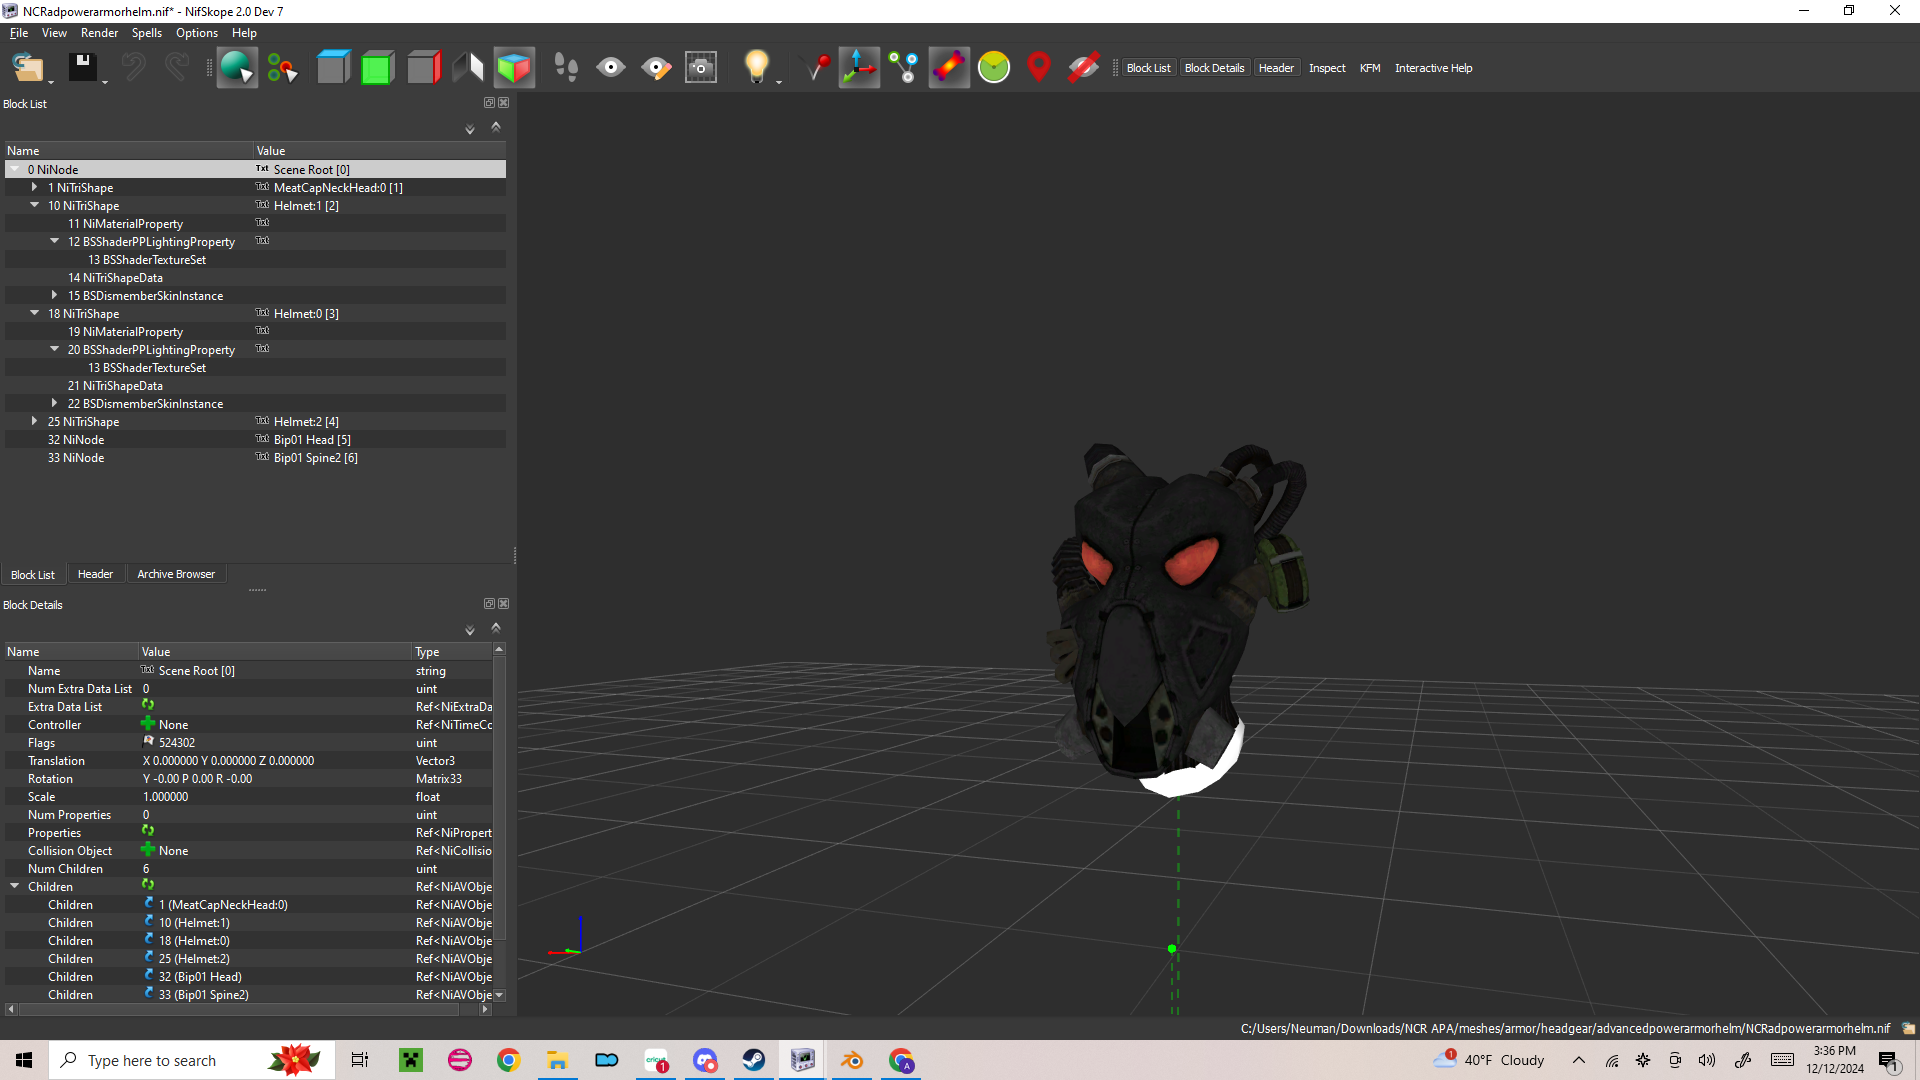Screen dimensions: 1920x1080
Task: Expand 15 BSDismemberSkinInstance node
Action: [x=55, y=295]
